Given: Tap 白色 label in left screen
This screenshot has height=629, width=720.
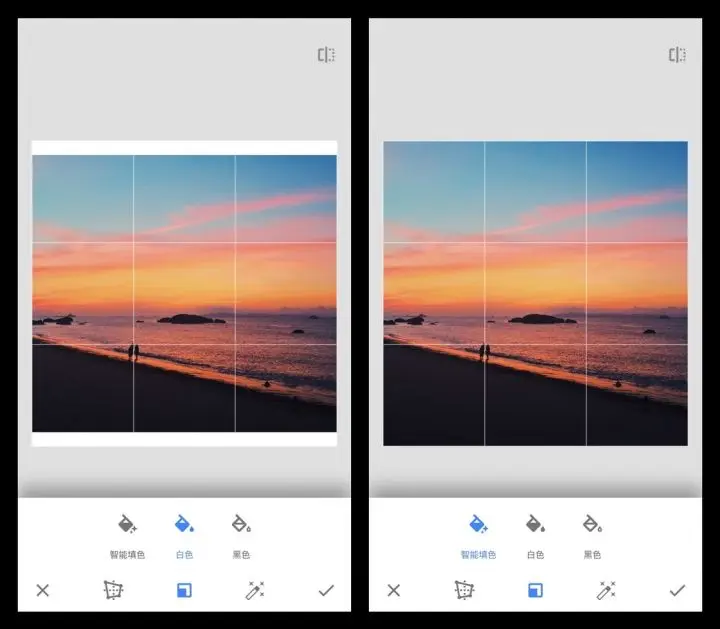Looking at the screenshot, I should tap(184, 555).
